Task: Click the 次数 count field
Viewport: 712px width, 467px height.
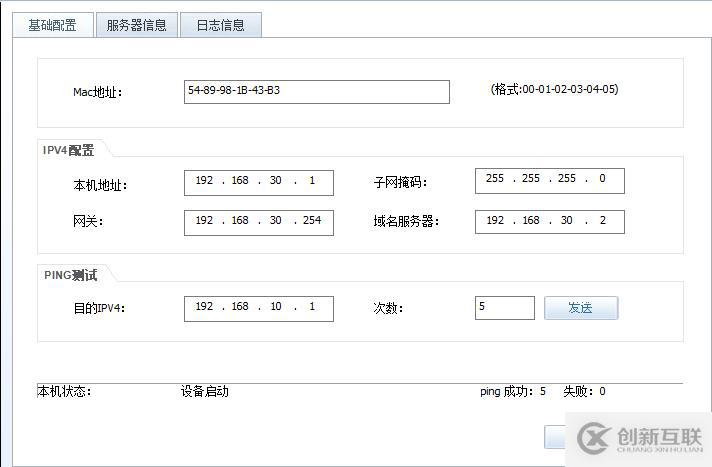Action: click(504, 308)
